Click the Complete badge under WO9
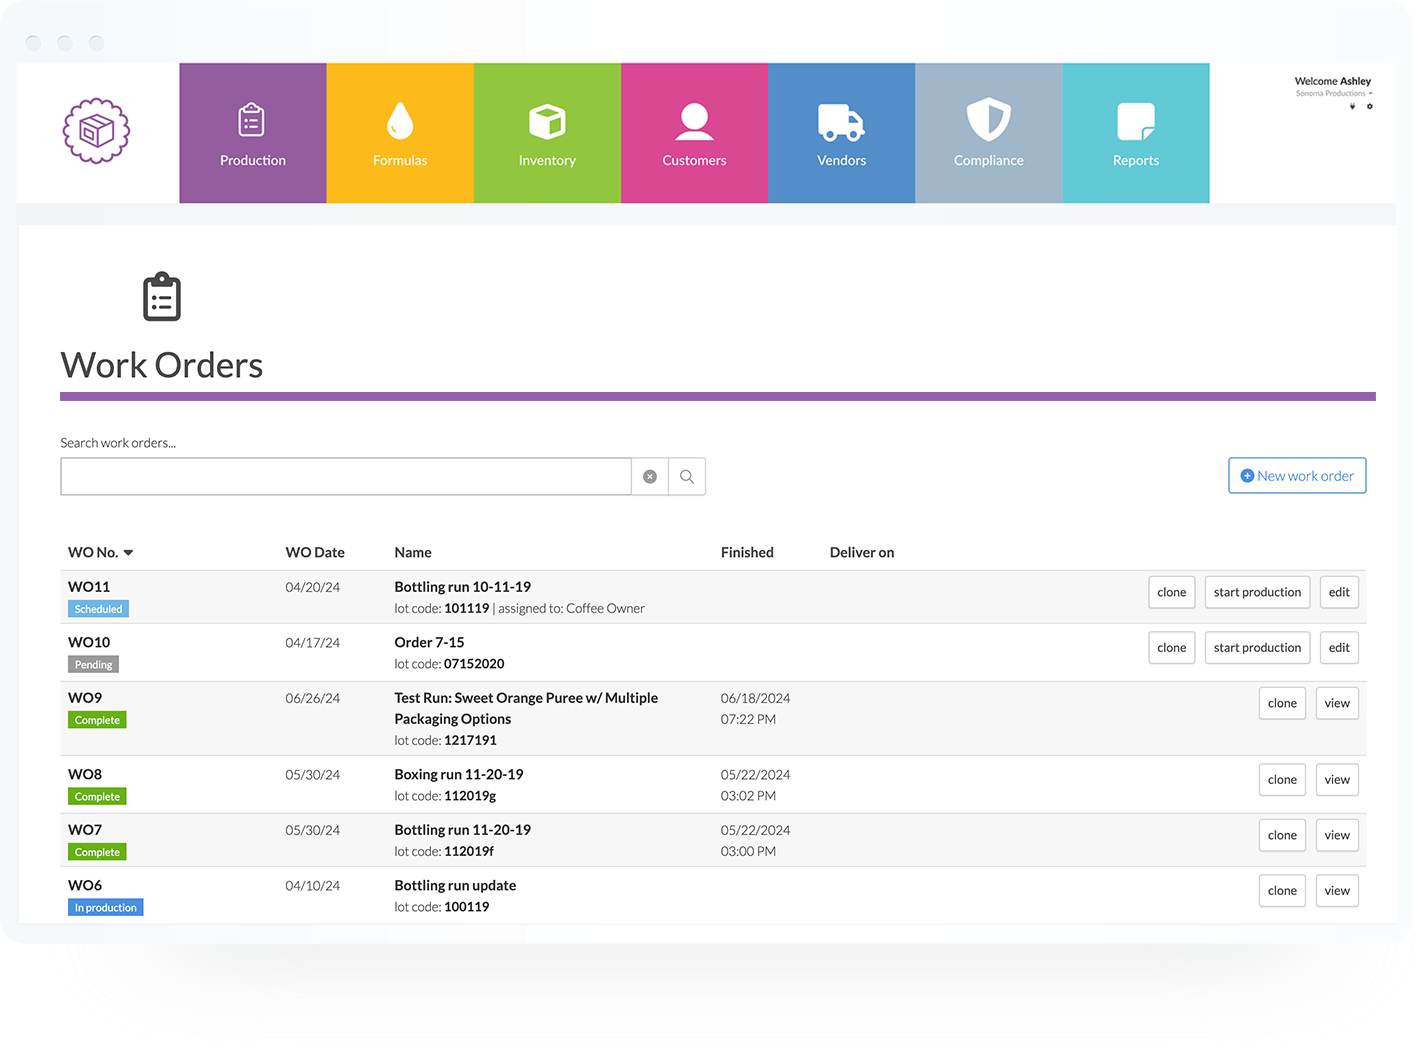 click(97, 720)
